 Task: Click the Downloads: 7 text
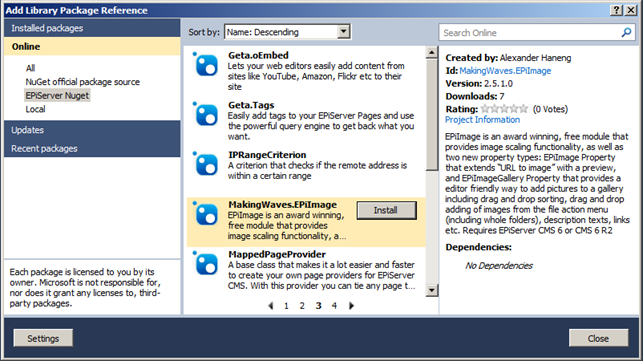point(475,96)
